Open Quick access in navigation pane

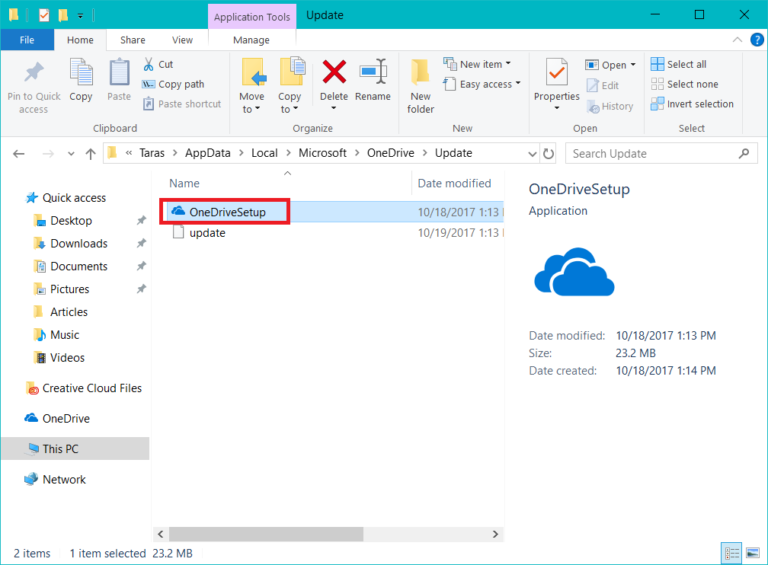(74, 198)
